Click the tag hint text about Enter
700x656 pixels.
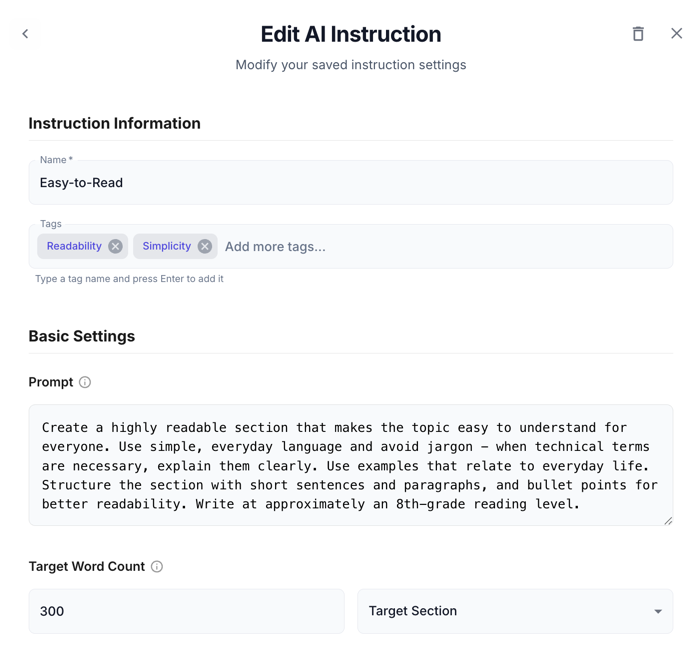129,279
